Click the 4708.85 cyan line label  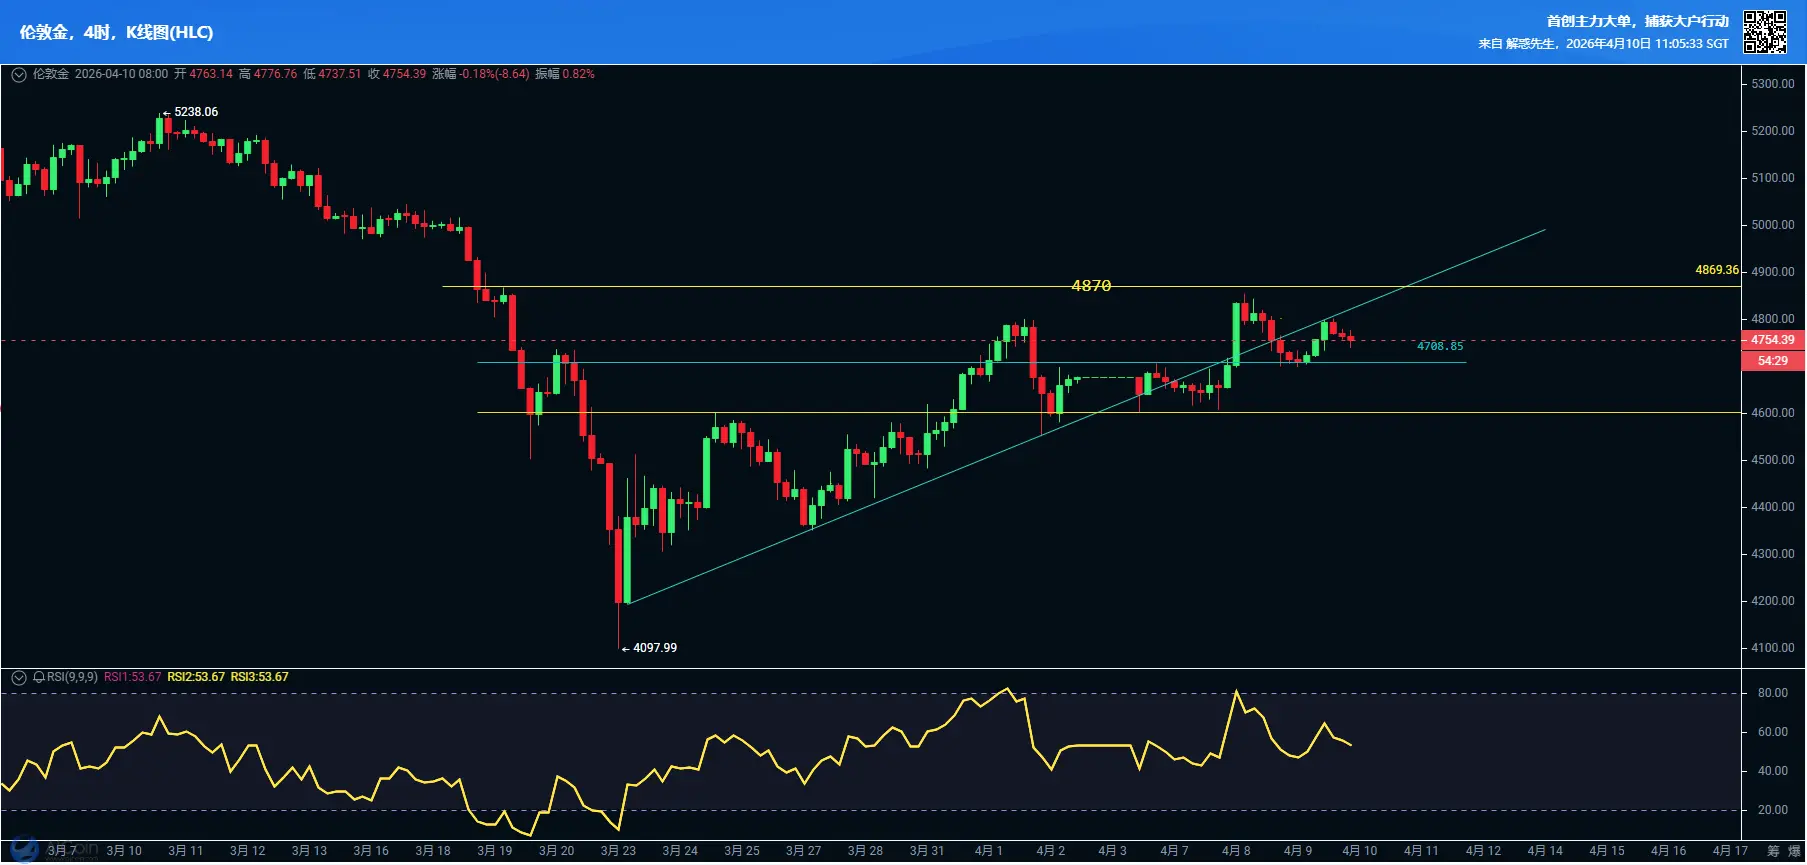[1440, 346]
